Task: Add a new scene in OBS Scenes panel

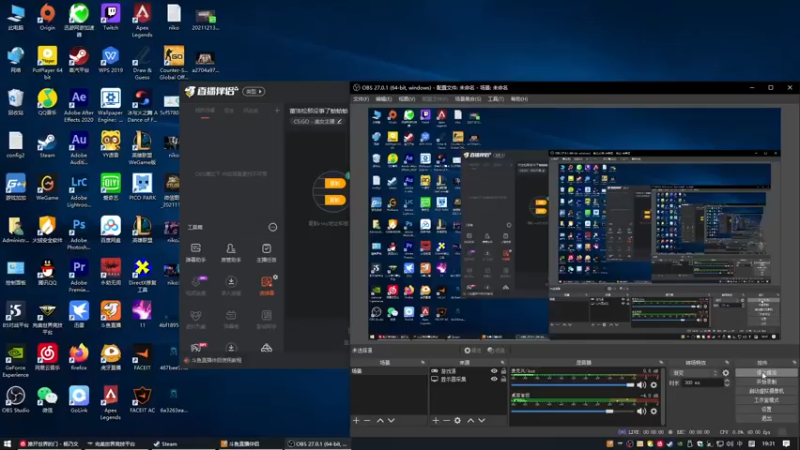Action: click(356, 420)
